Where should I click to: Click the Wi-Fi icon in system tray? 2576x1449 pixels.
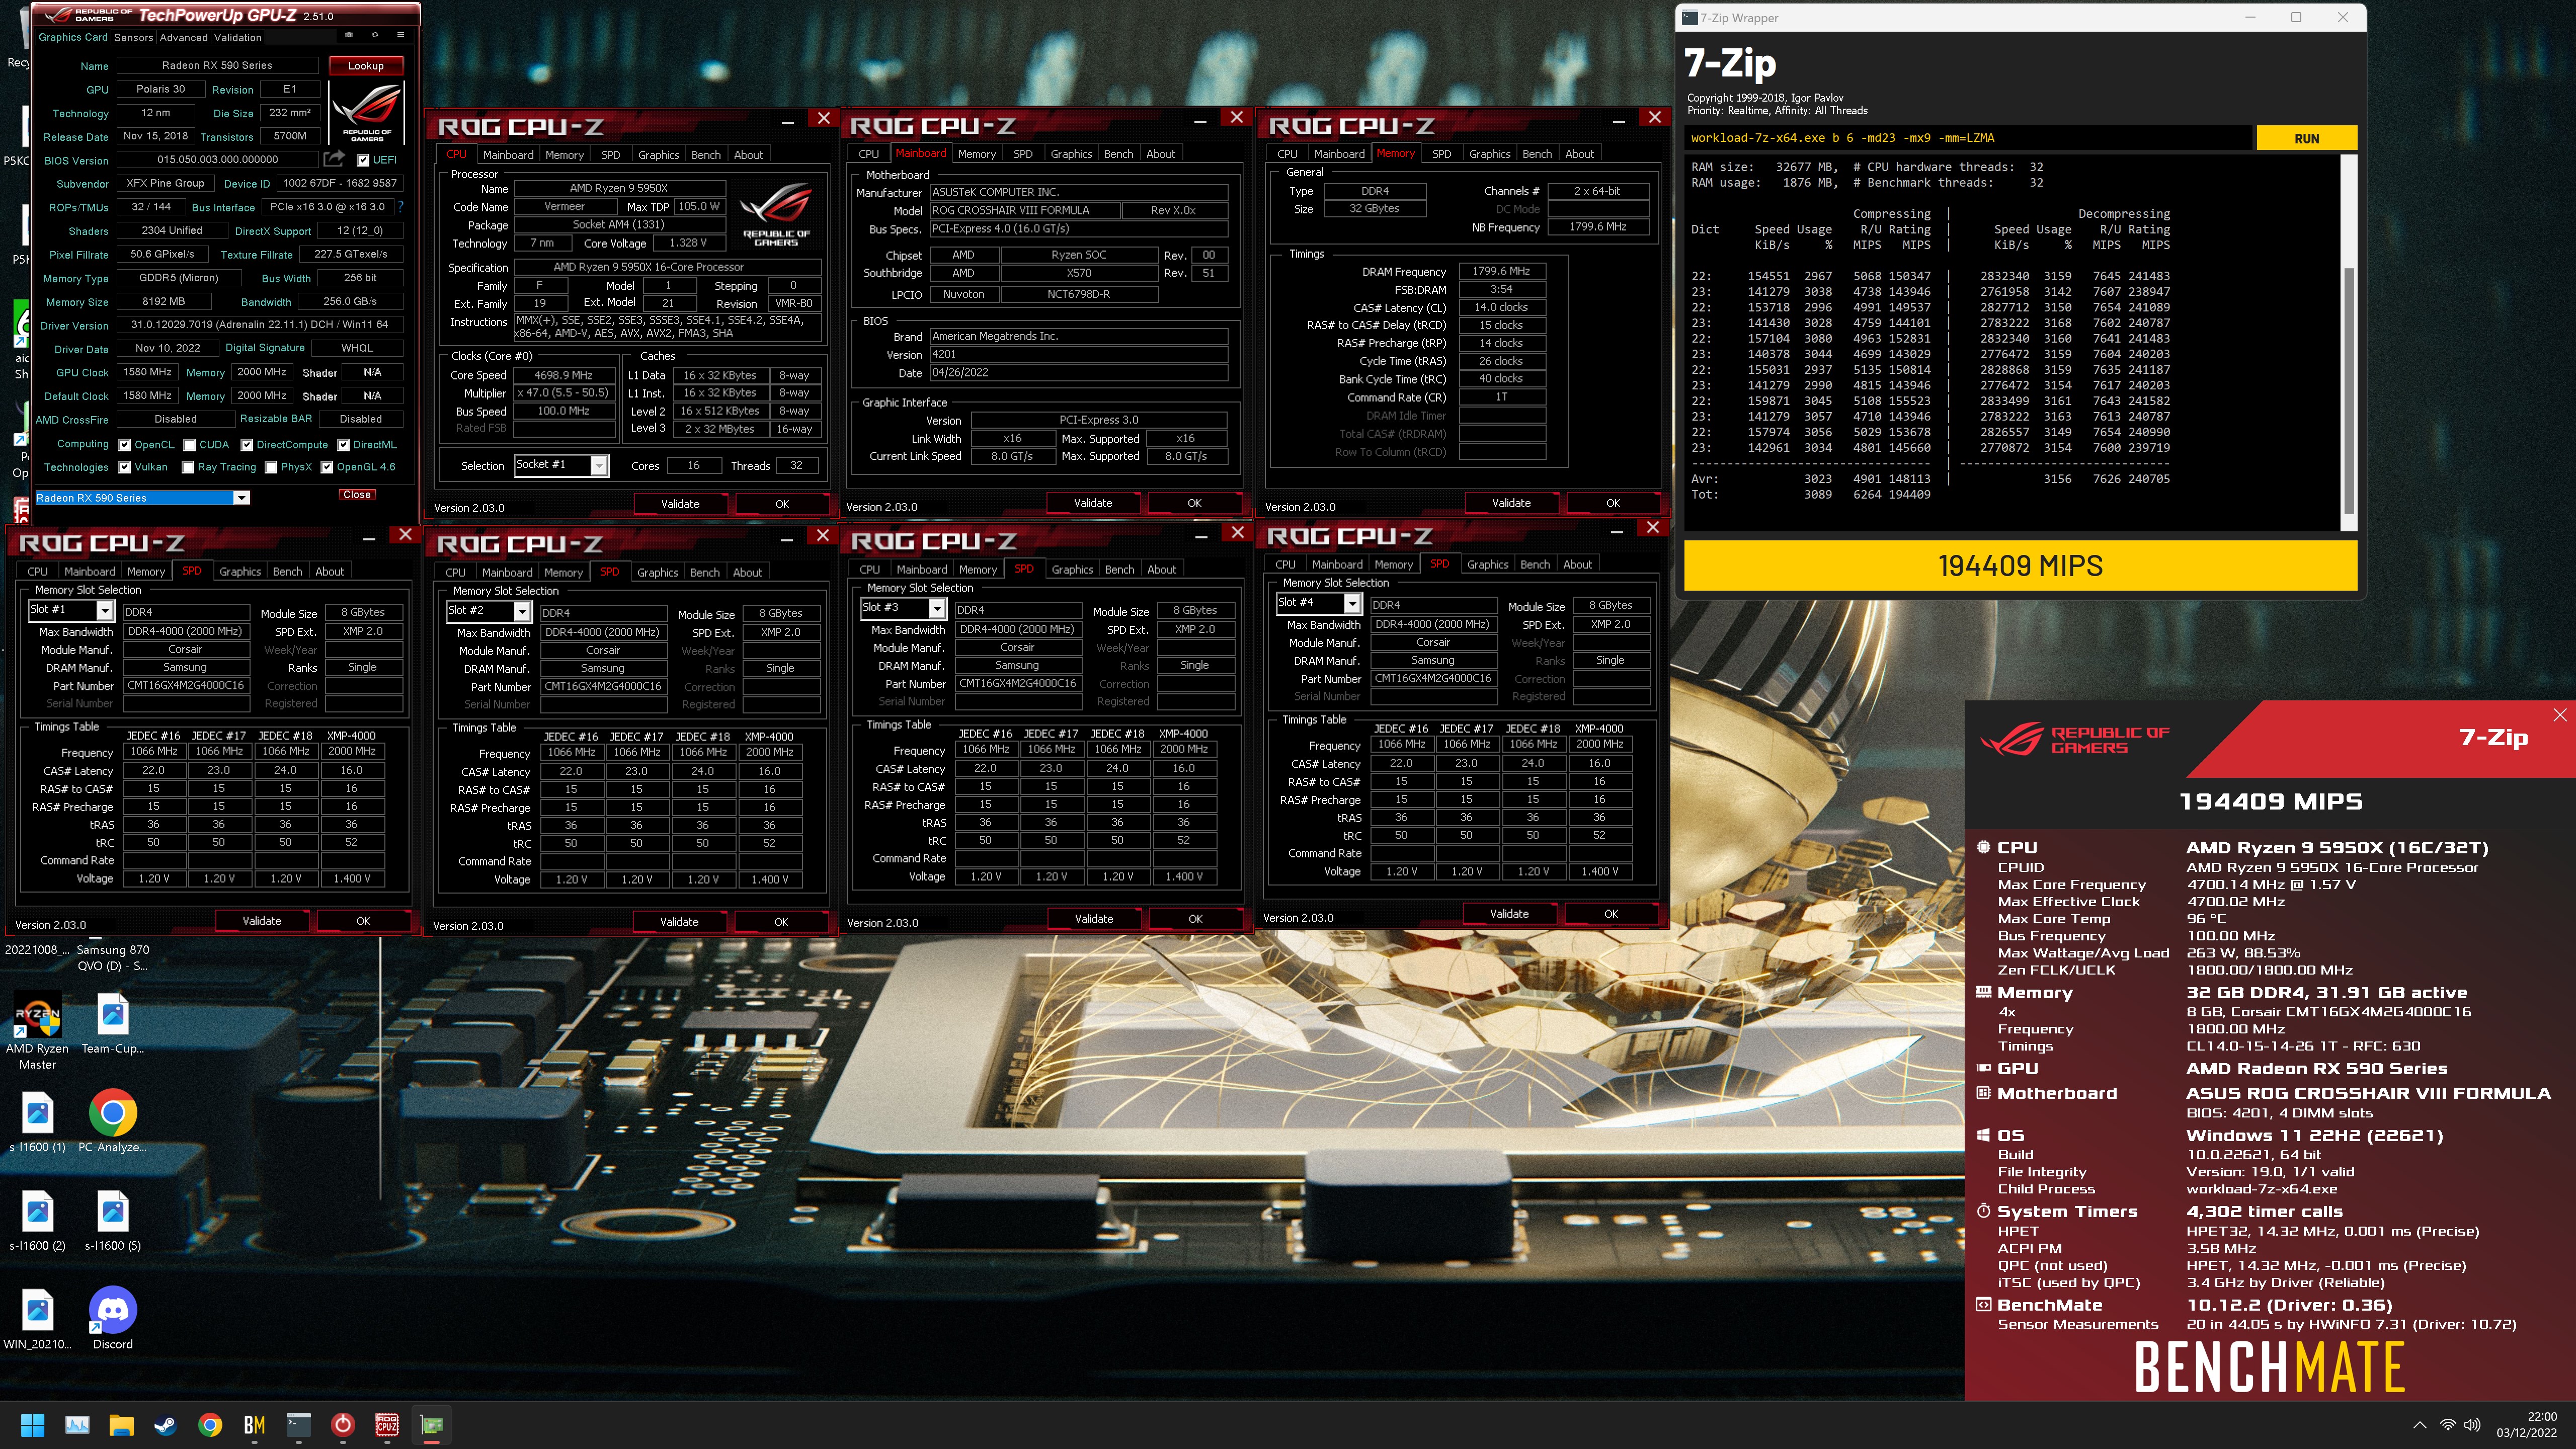point(2447,1424)
